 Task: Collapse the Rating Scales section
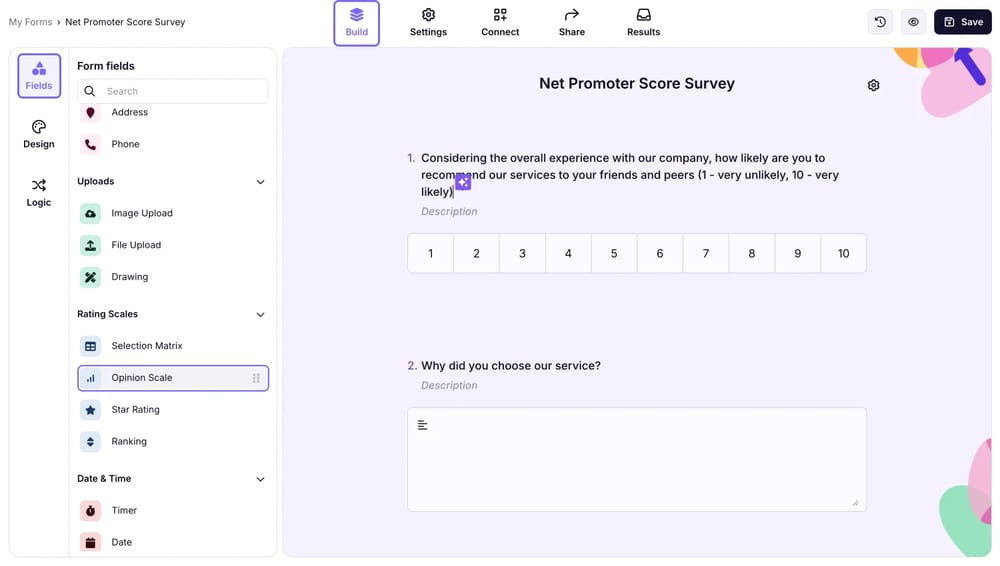[x=260, y=315]
